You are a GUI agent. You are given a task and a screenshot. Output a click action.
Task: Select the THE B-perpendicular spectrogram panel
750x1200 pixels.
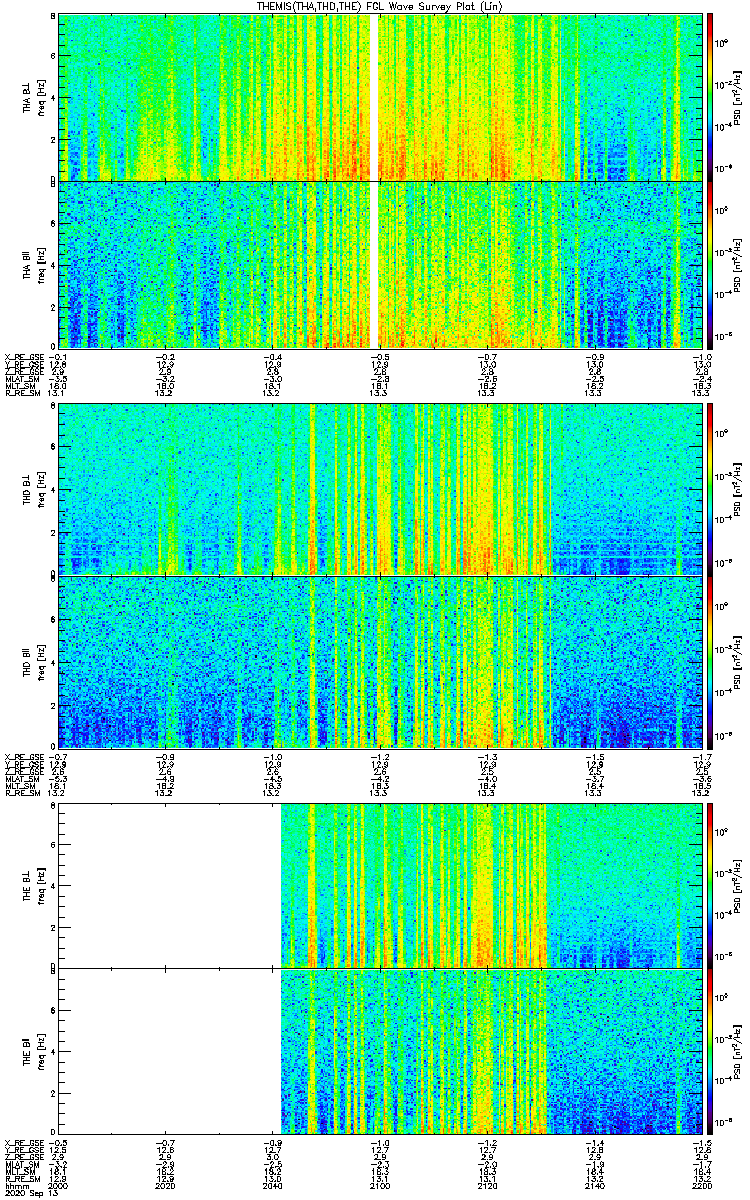380,886
